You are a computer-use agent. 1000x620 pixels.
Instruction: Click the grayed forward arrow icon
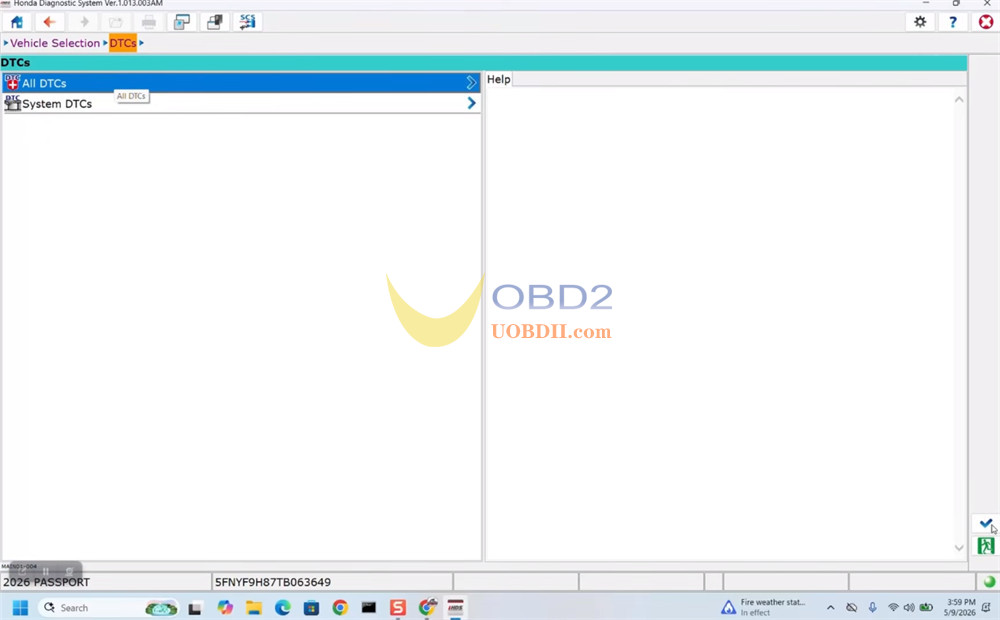pyautogui.click(x=84, y=22)
